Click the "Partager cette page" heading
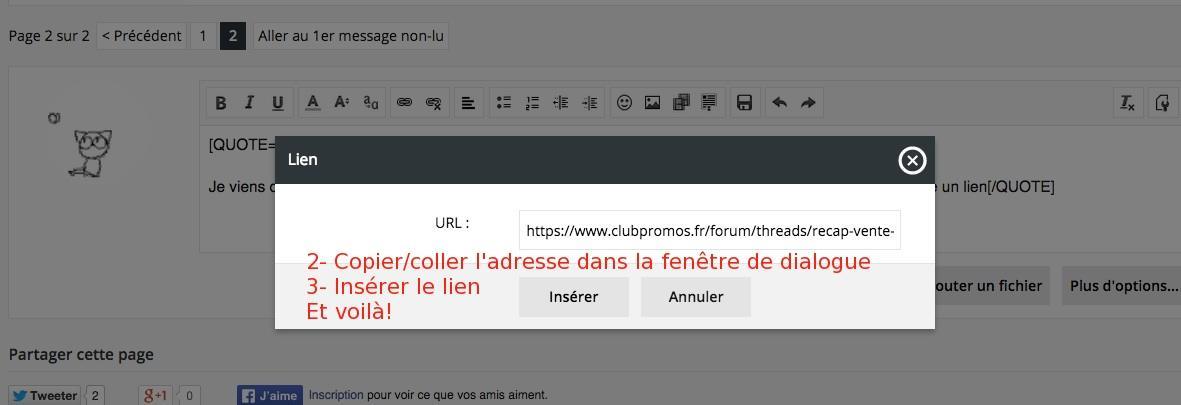Screen dimensions: 1181x405 (x=81, y=355)
